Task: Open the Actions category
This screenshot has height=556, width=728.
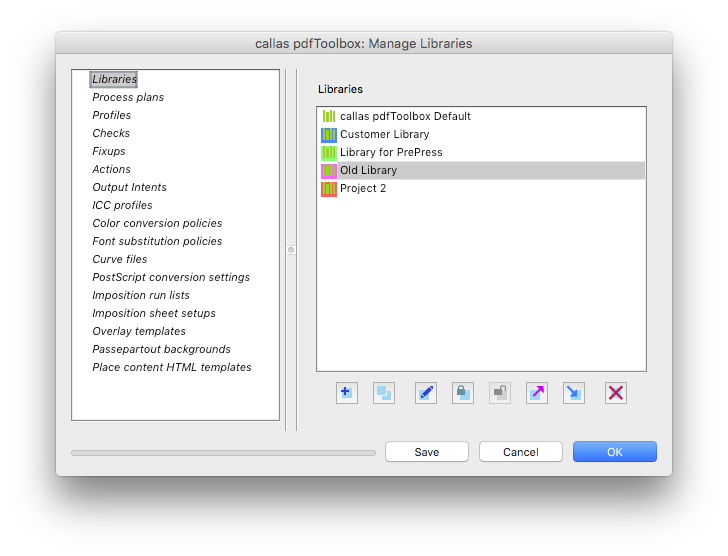Action: tap(111, 169)
